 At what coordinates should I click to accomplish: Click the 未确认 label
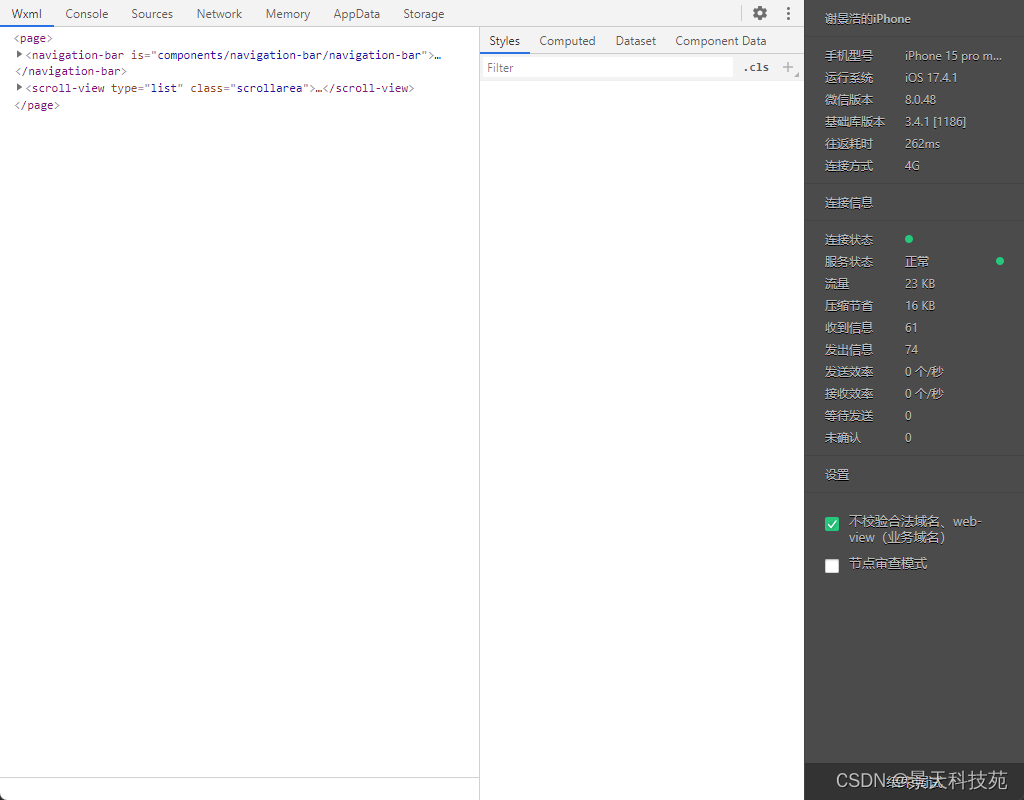842,438
